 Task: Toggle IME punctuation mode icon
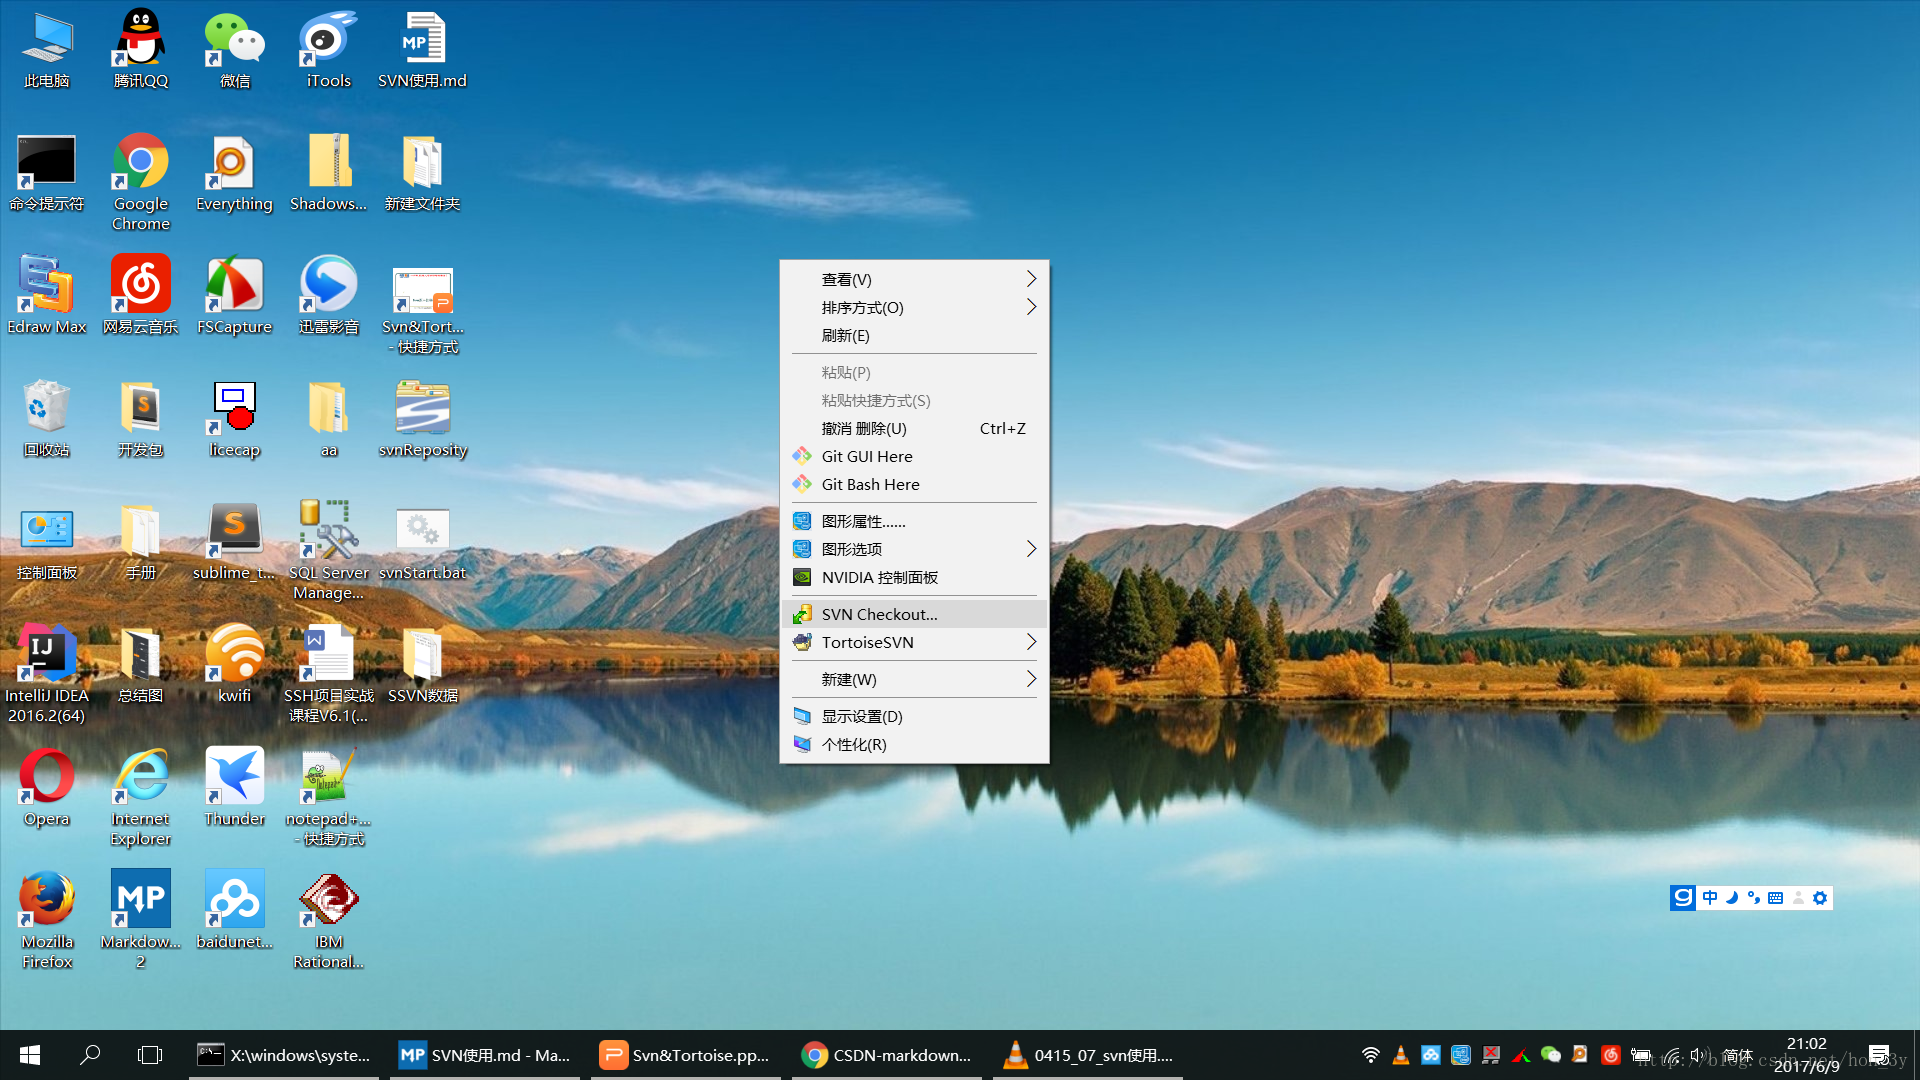click(x=1754, y=898)
